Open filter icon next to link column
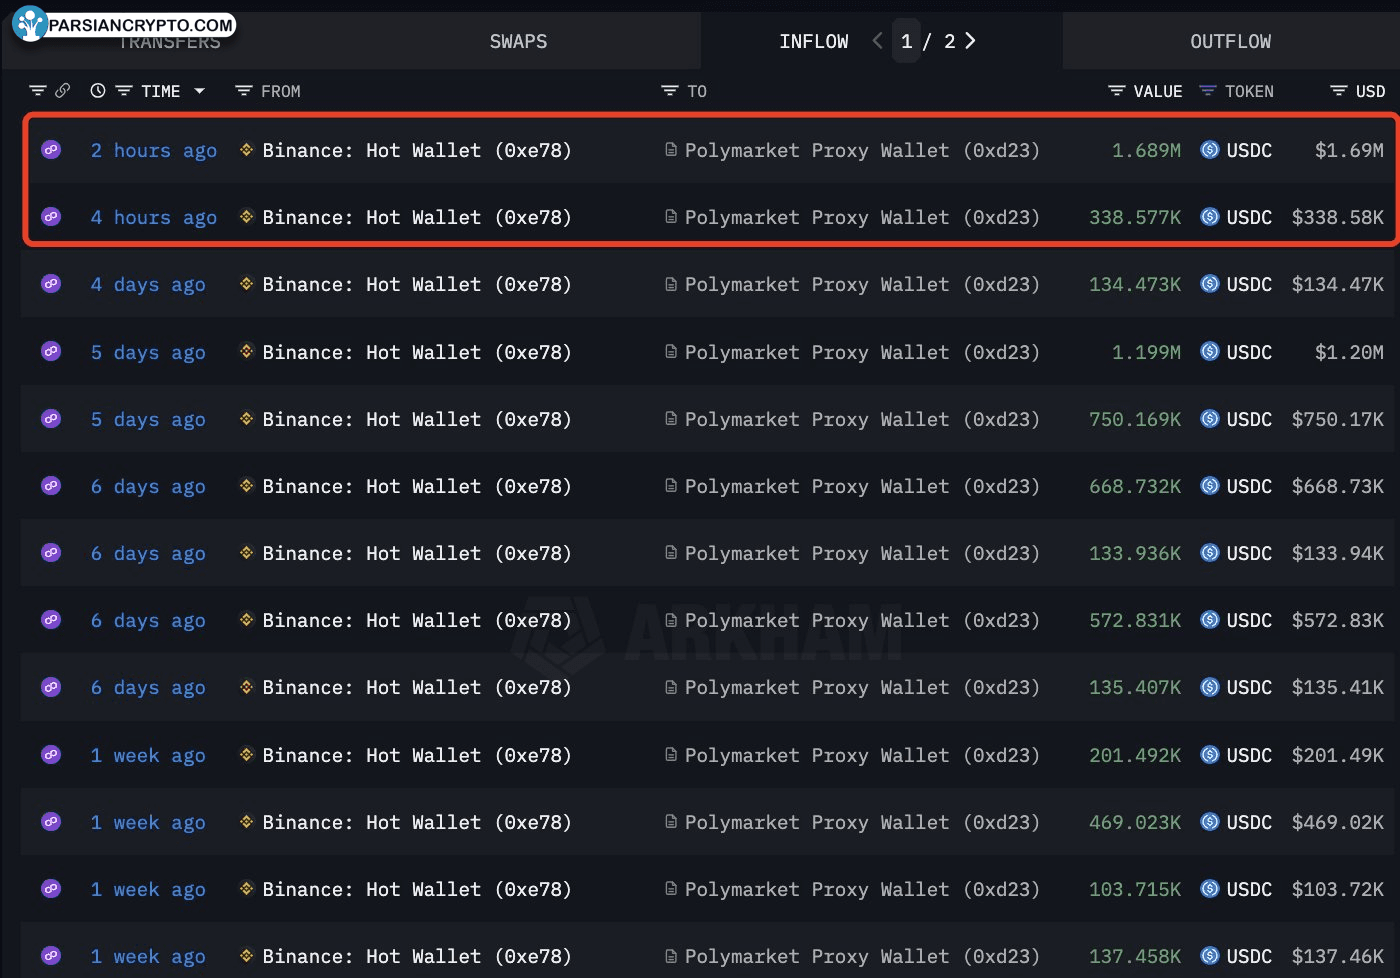 [x=38, y=91]
